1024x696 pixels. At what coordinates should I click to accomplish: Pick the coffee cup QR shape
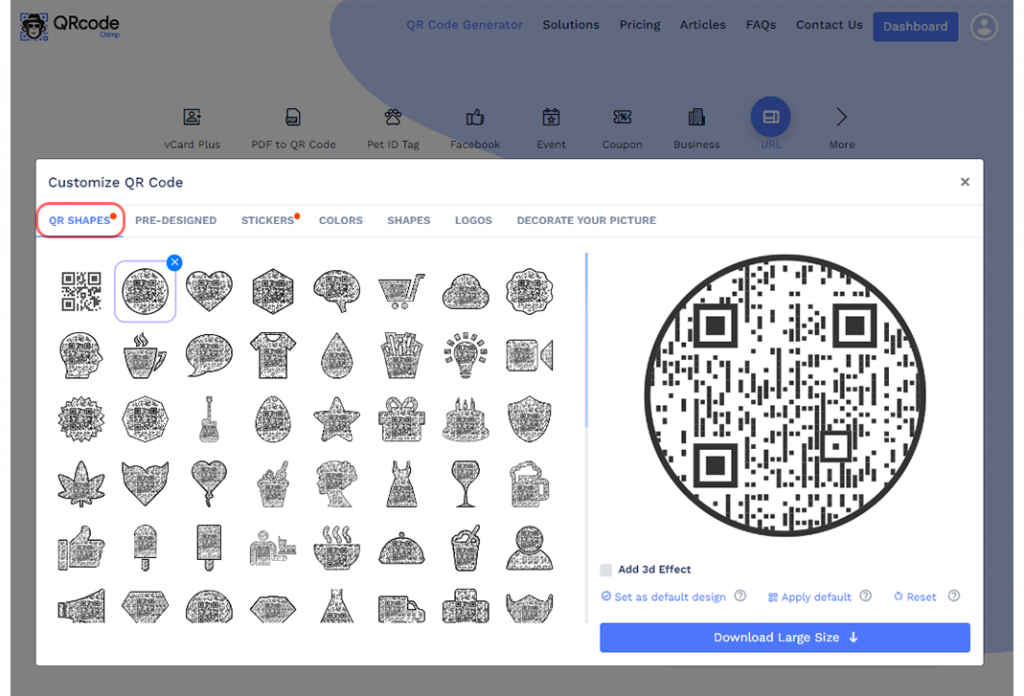coord(145,355)
